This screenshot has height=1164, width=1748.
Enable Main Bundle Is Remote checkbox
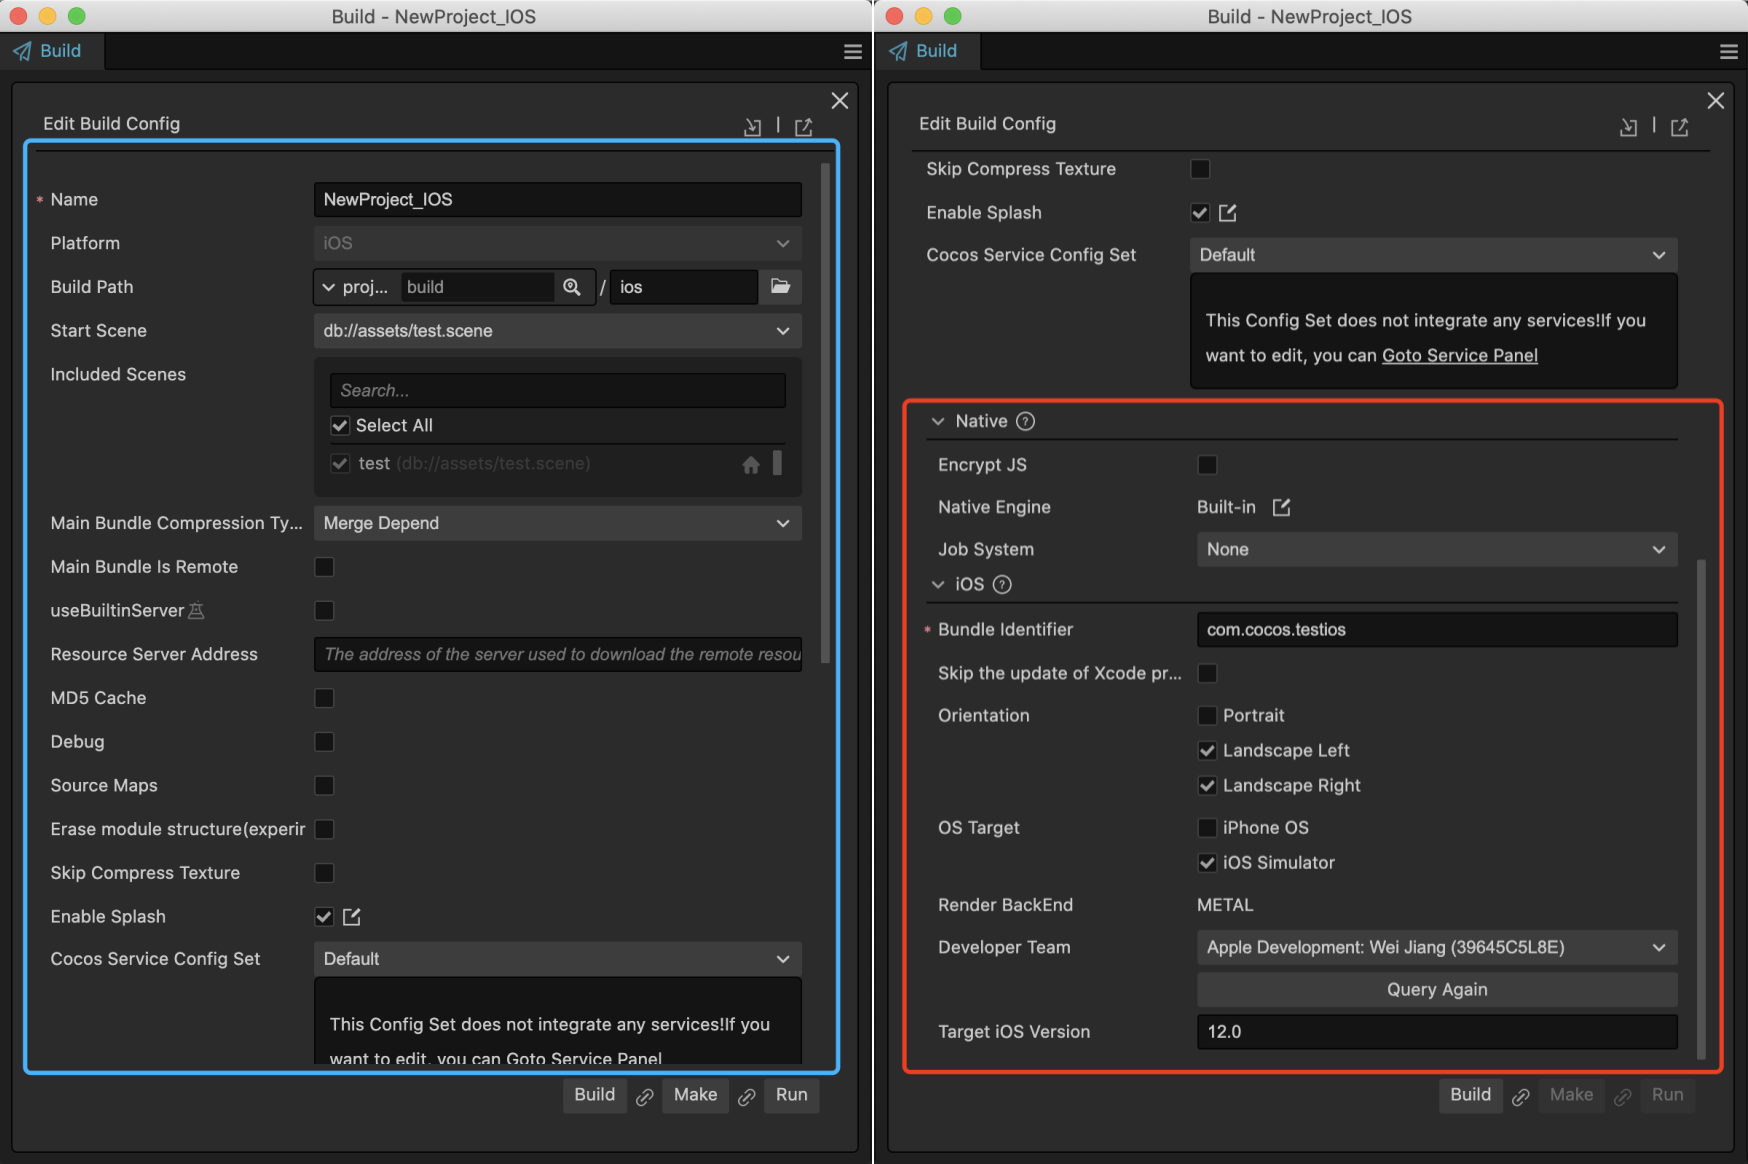tap(324, 567)
